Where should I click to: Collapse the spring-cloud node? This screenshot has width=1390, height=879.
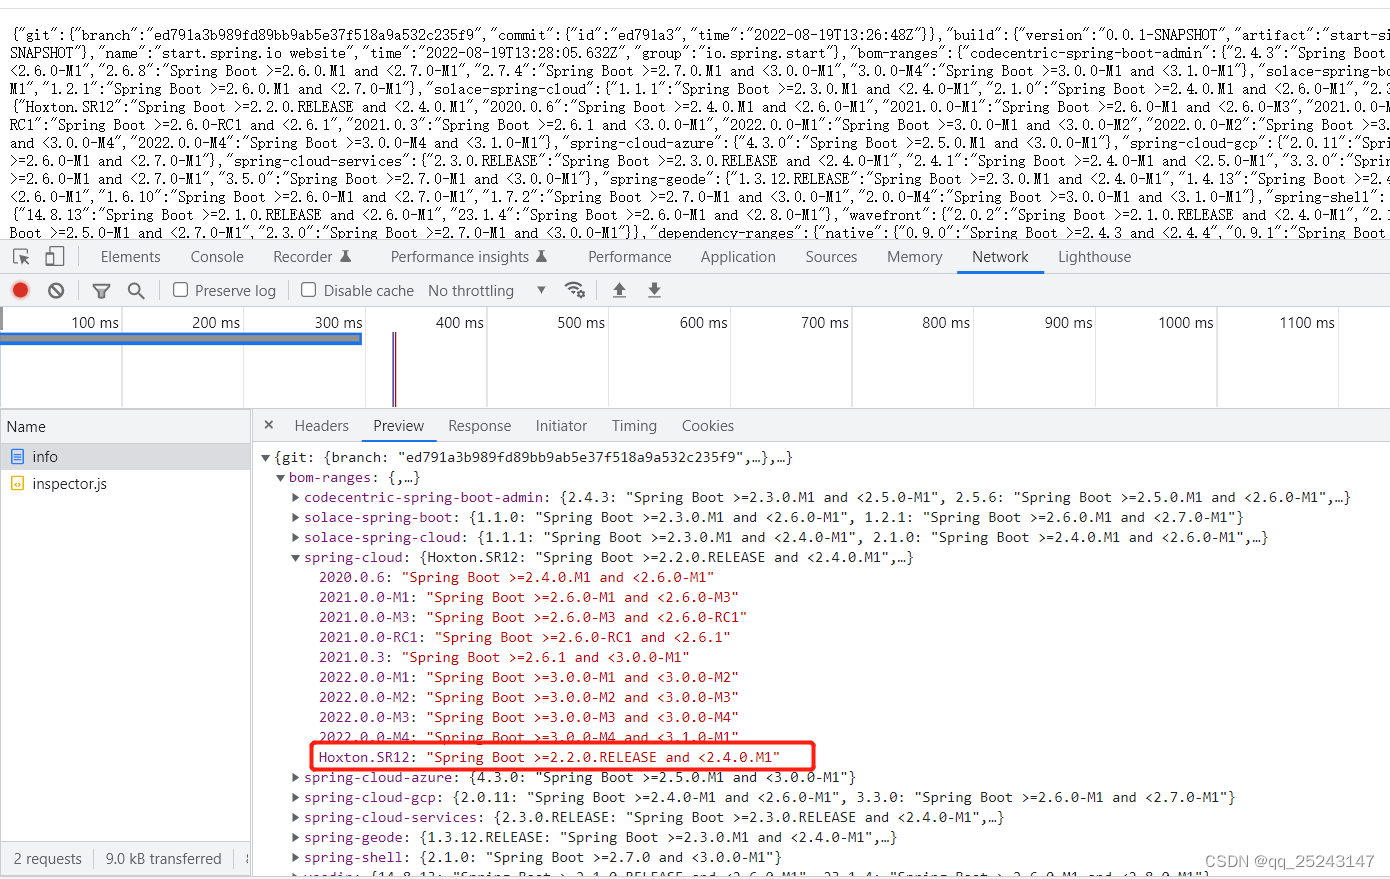tap(296, 558)
